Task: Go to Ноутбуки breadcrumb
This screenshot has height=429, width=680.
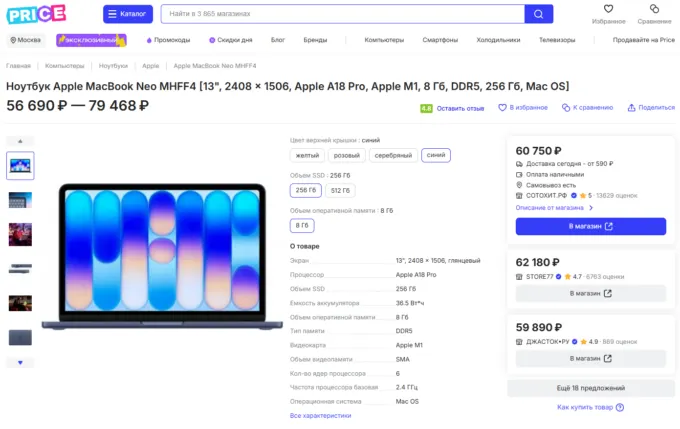Action: point(113,66)
